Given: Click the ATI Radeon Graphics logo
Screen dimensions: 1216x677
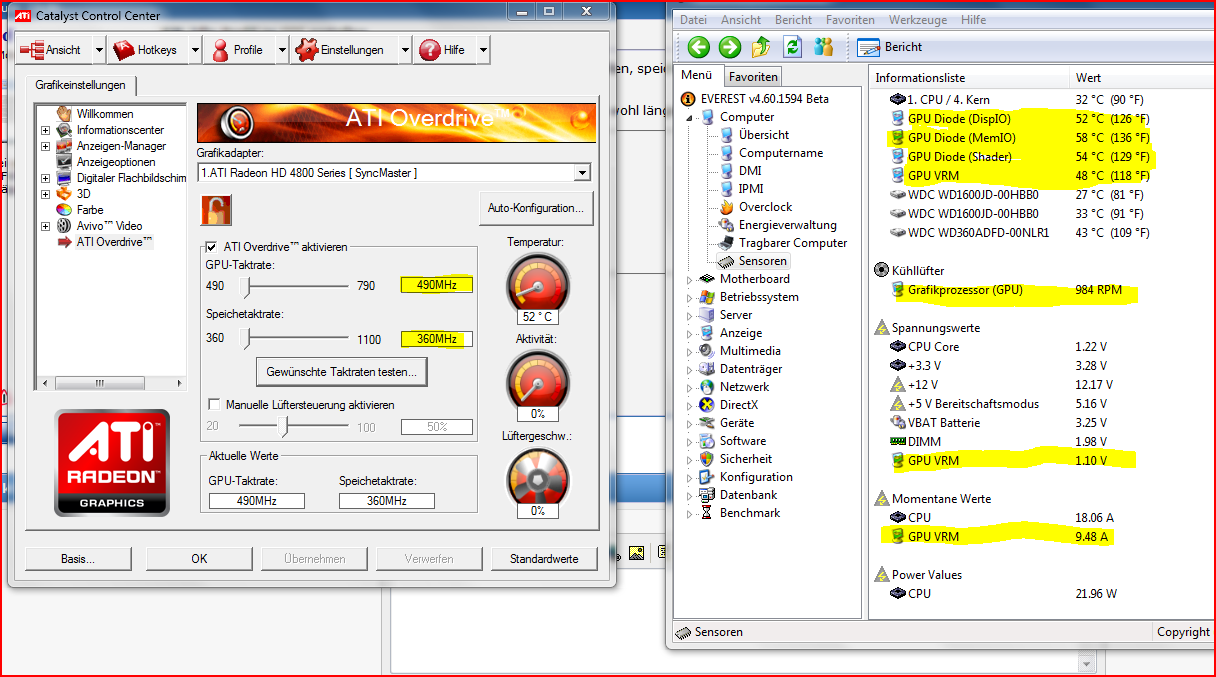Looking at the screenshot, I should tap(112, 462).
